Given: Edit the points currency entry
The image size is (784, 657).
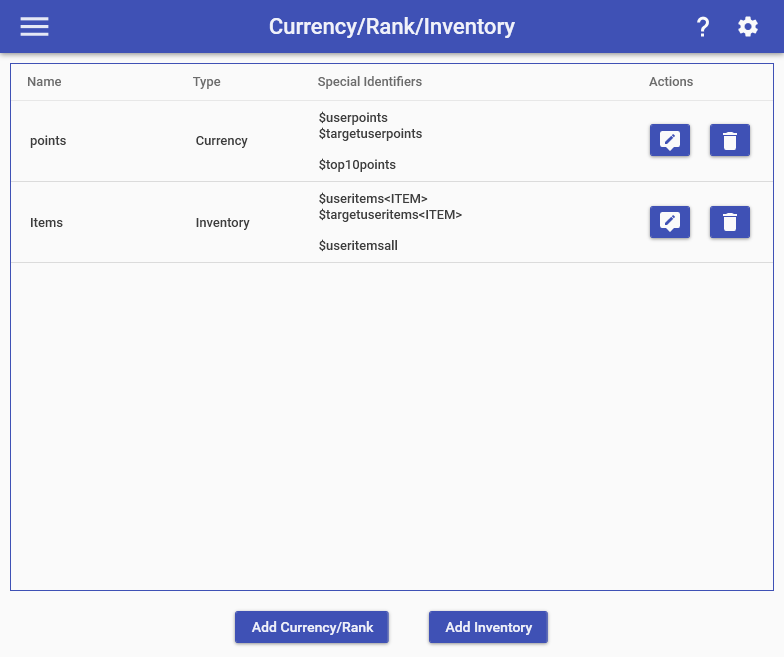Looking at the screenshot, I should pyautogui.click(x=670, y=141).
